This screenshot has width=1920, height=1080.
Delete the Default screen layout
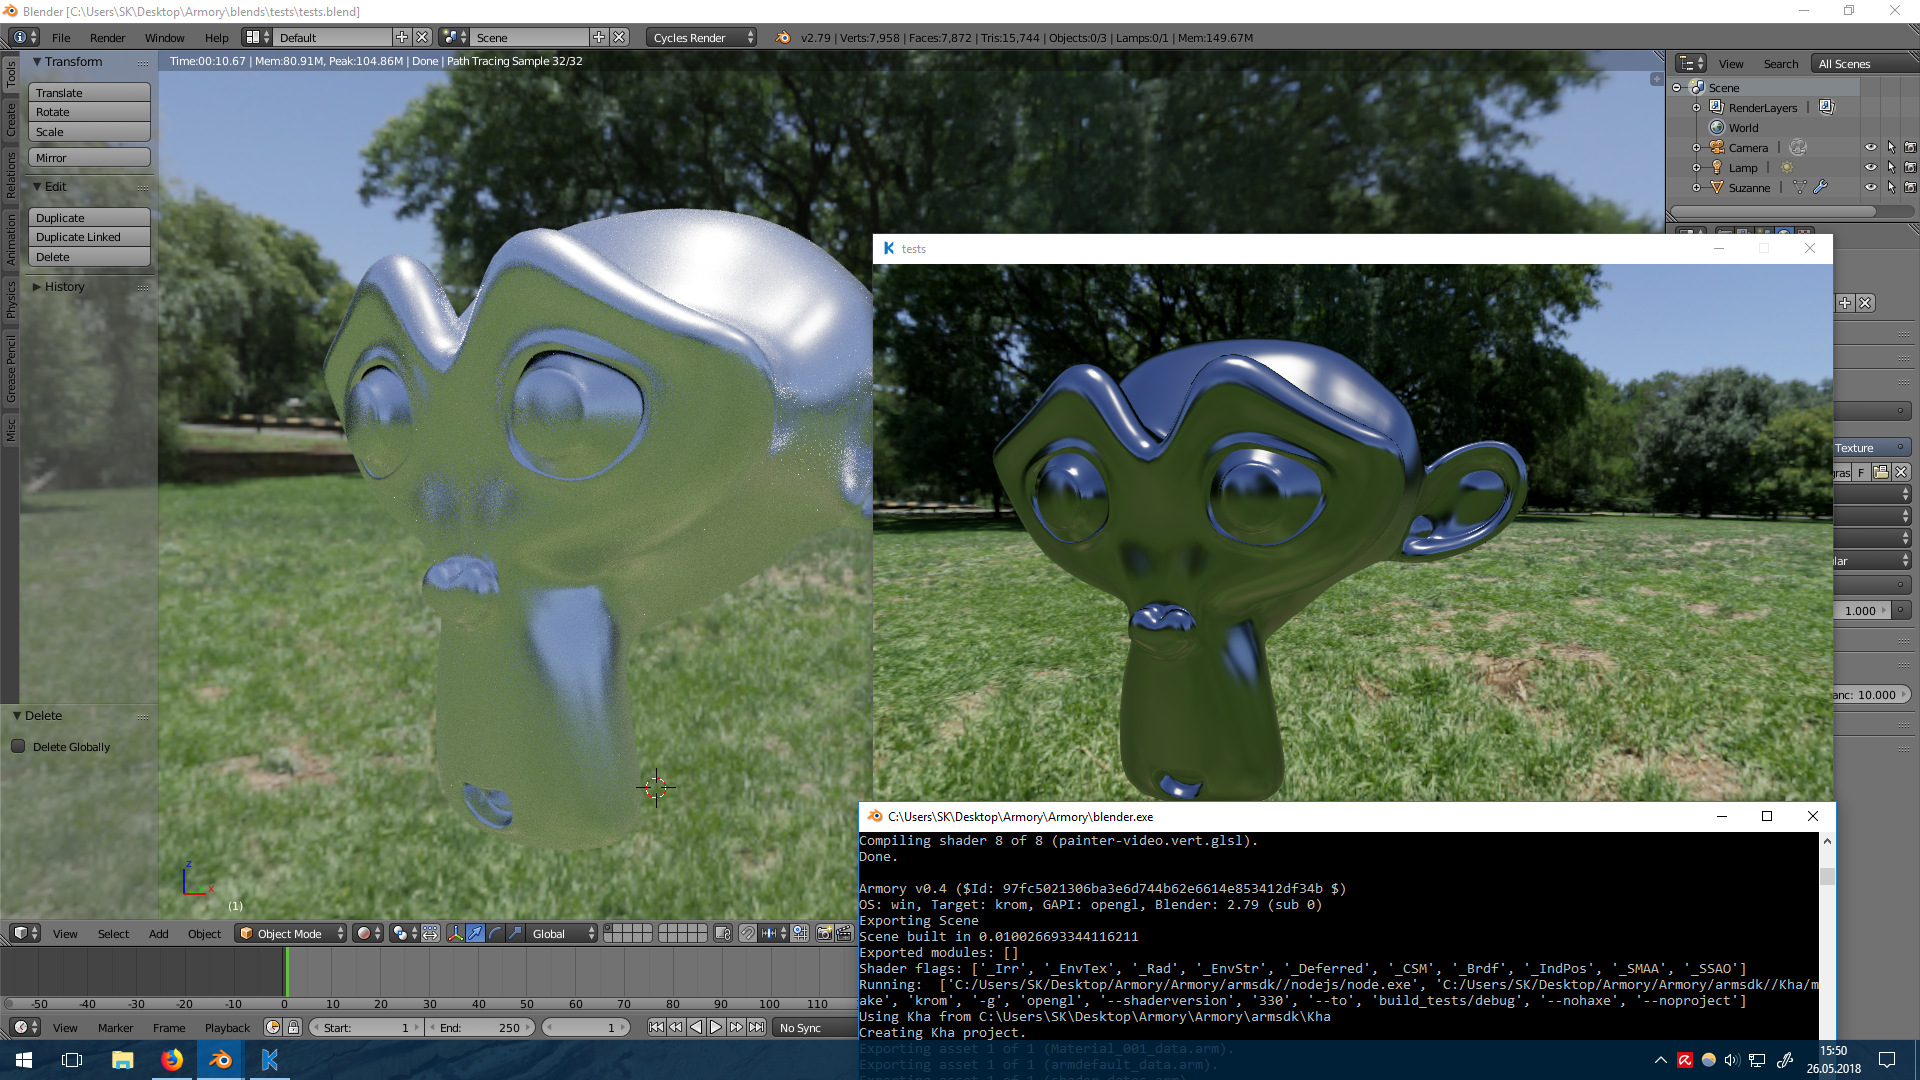(x=422, y=37)
